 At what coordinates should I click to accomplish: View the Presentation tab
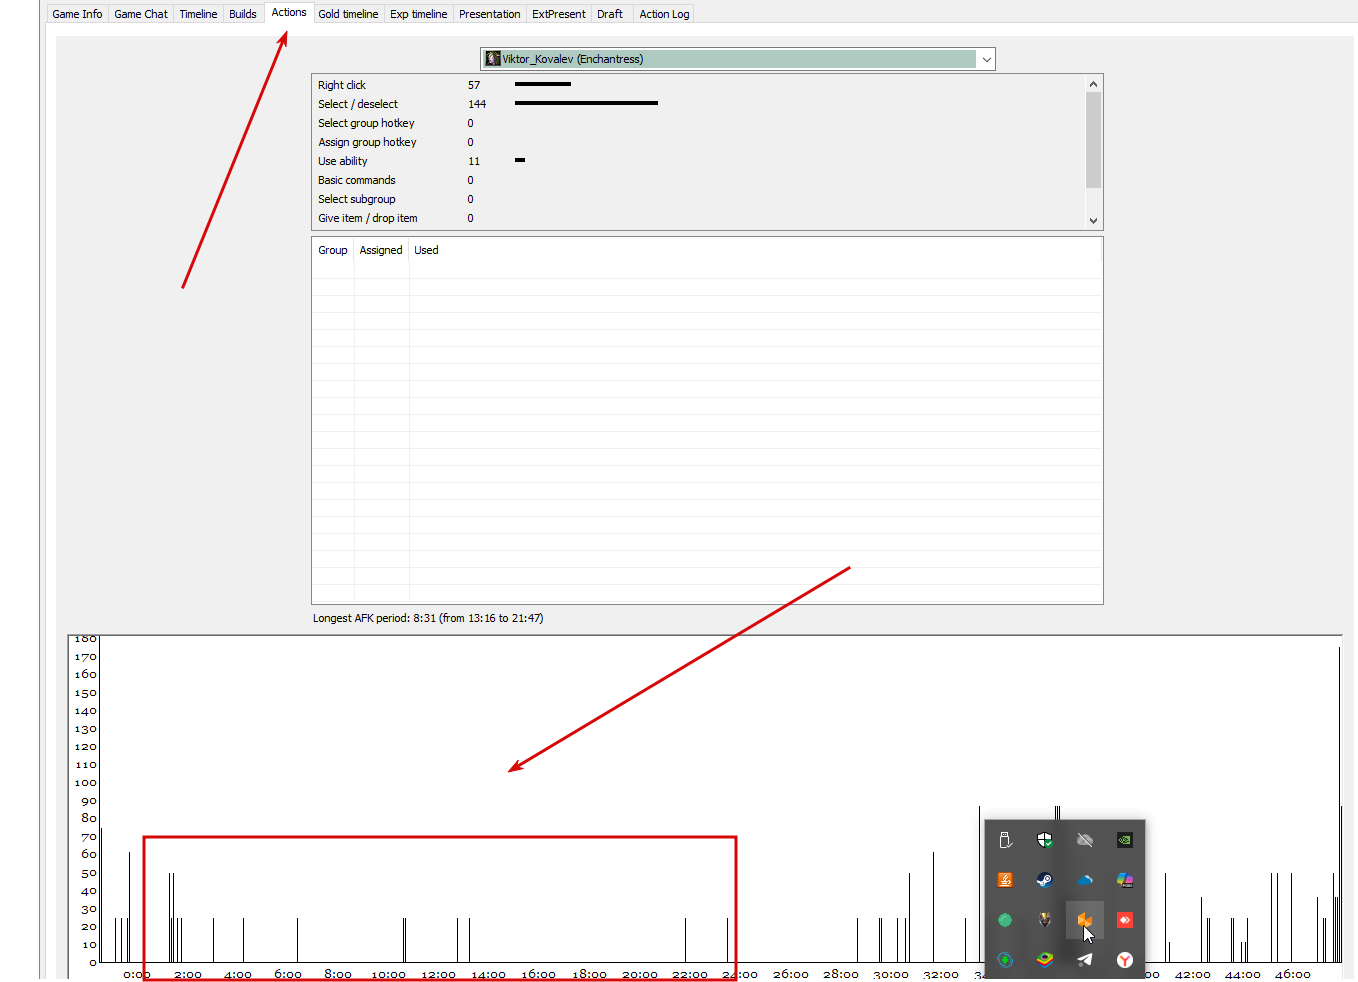[x=490, y=14]
